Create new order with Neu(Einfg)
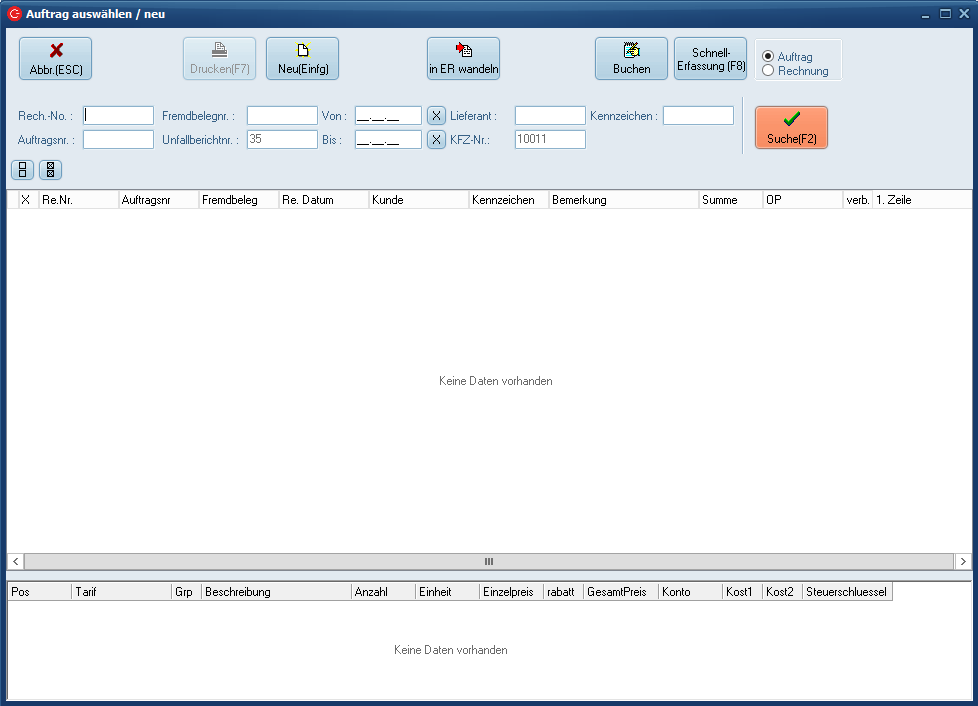 click(302, 59)
